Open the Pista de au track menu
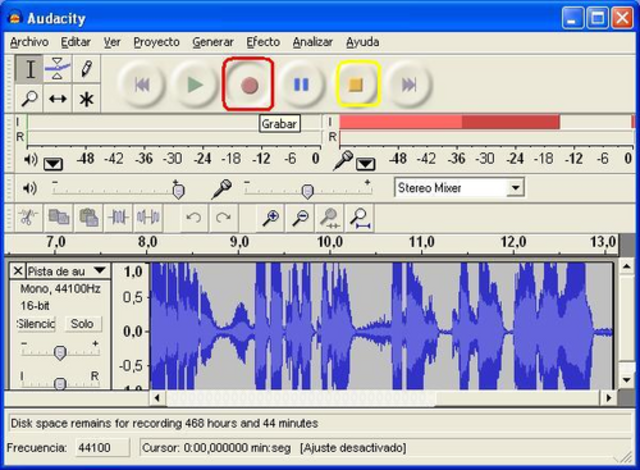This screenshot has width=640, height=470. (x=67, y=271)
